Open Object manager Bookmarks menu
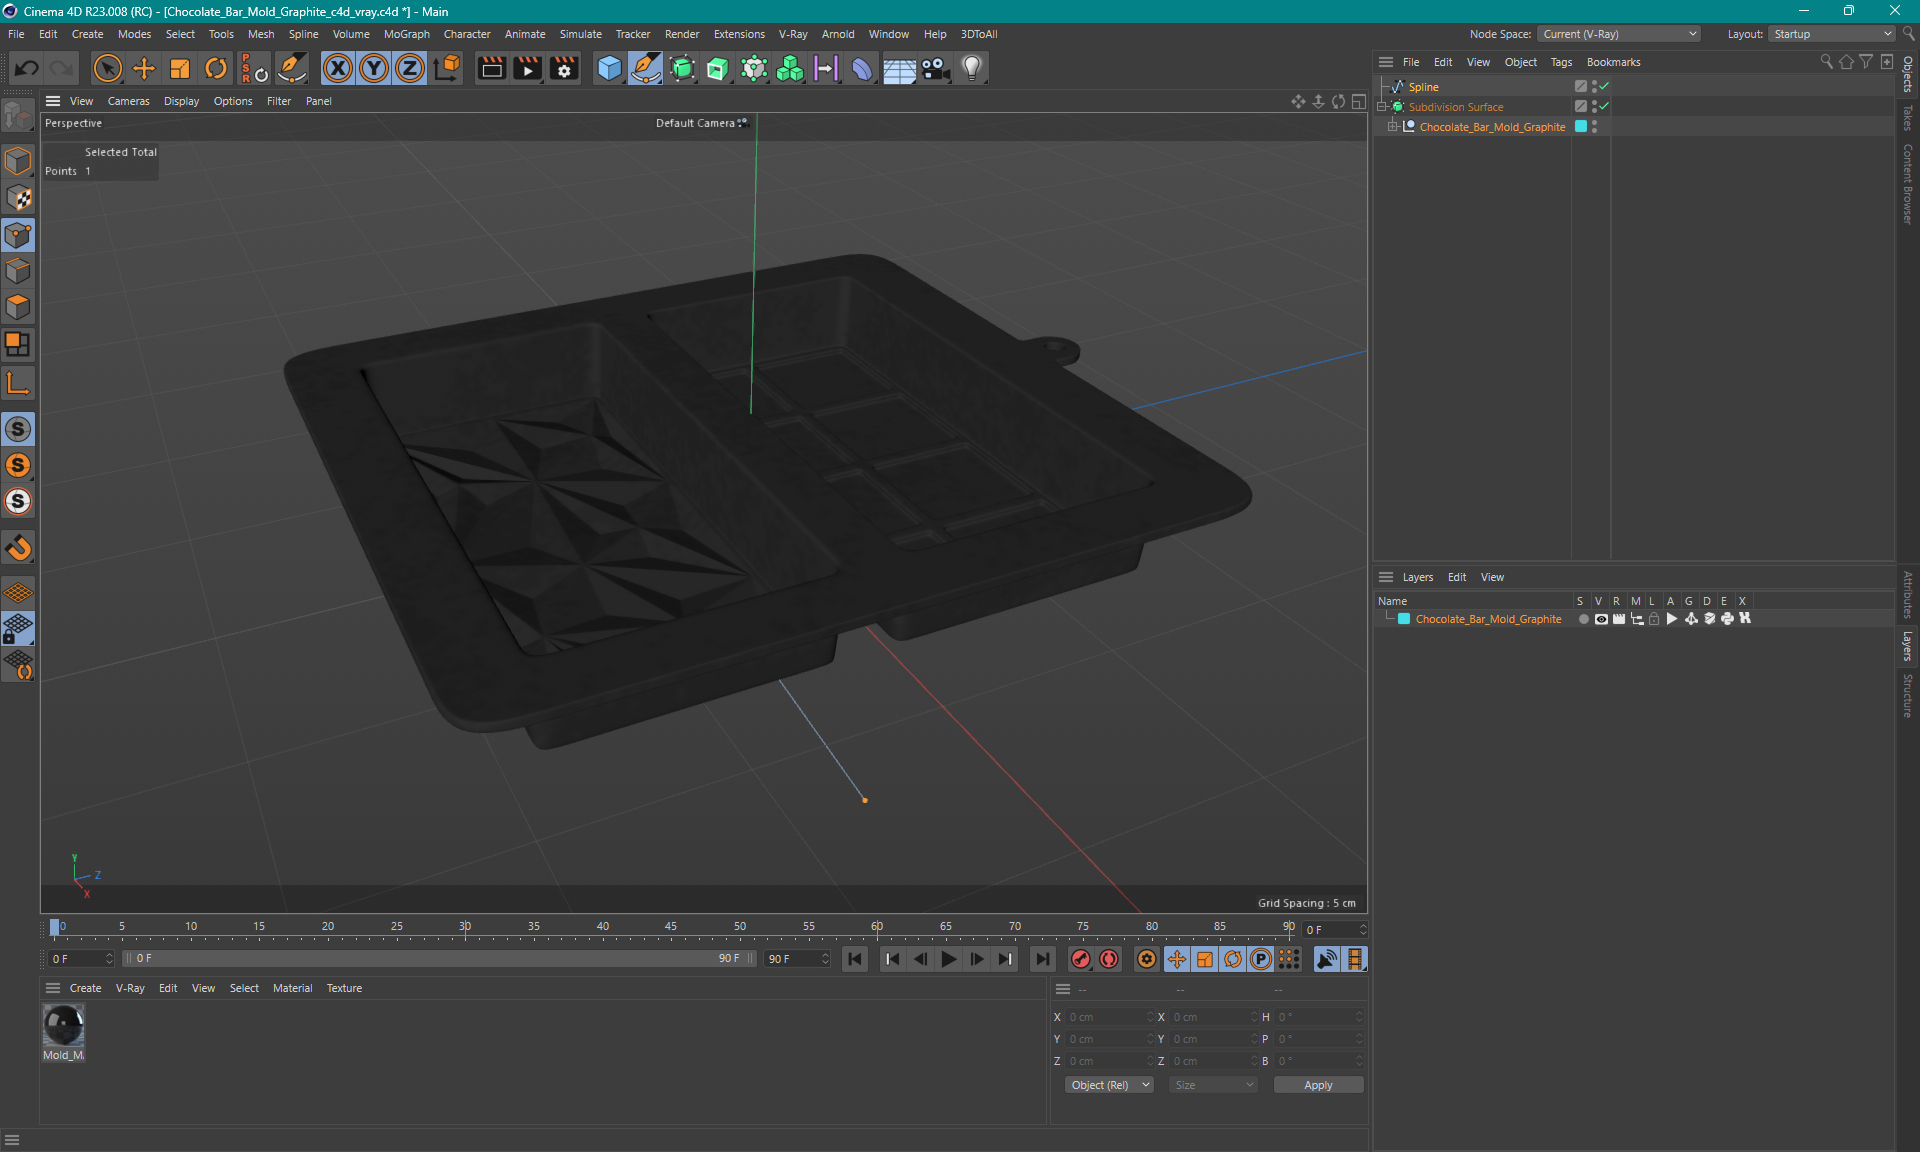Viewport: 1920px width, 1152px height. [1613, 62]
